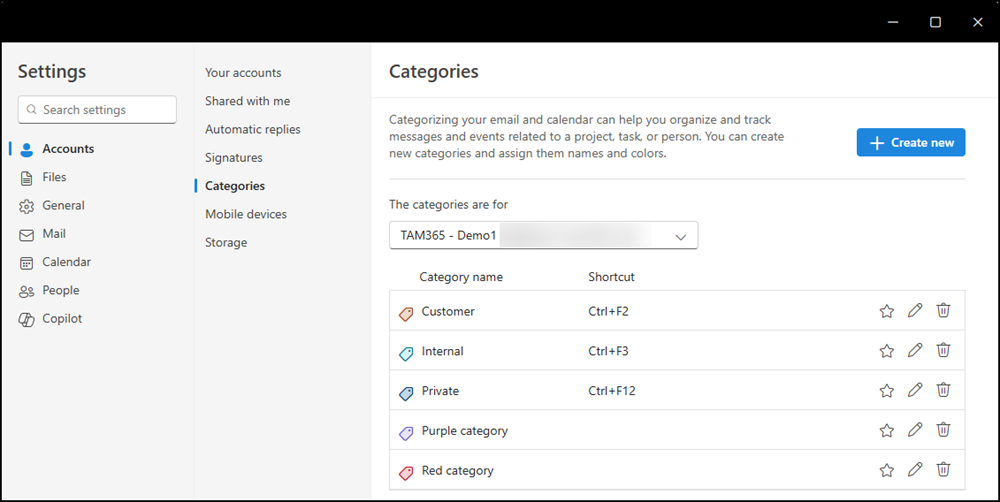Delete the Purple category
This screenshot has width=1000, height=502.
943,429
